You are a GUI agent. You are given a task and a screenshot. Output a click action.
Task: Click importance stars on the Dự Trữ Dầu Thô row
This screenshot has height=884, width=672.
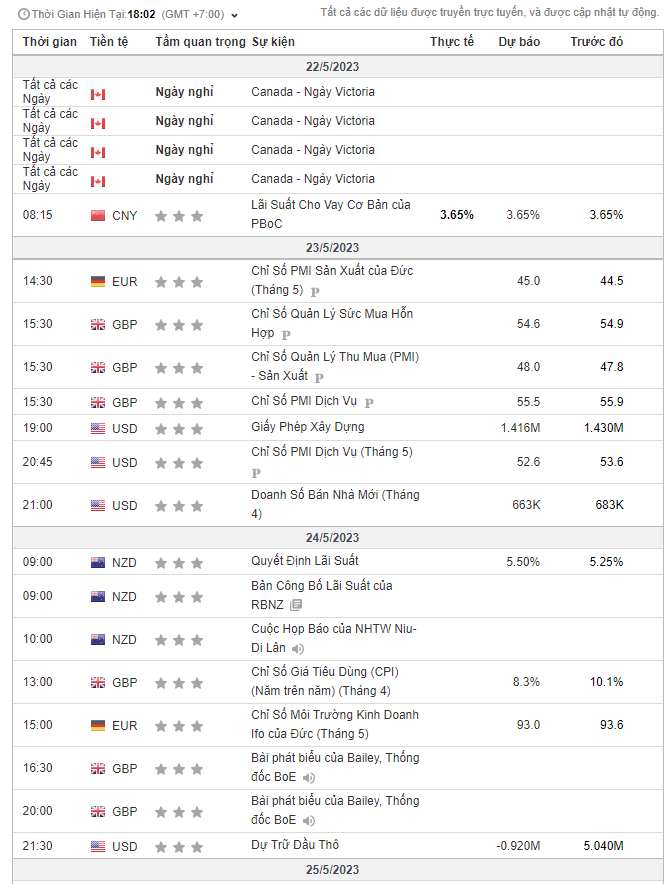coord(179,846)
